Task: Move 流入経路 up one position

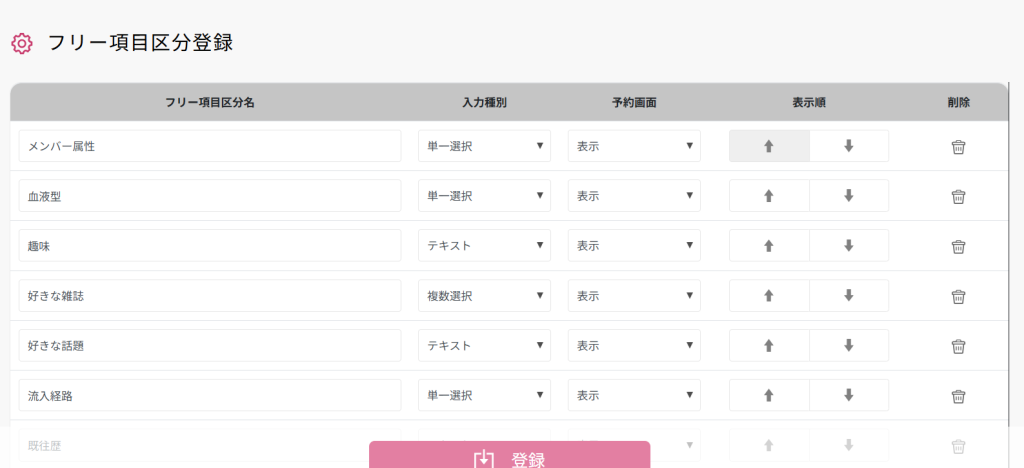Action: pyautogui.click(x=769, y=396)
